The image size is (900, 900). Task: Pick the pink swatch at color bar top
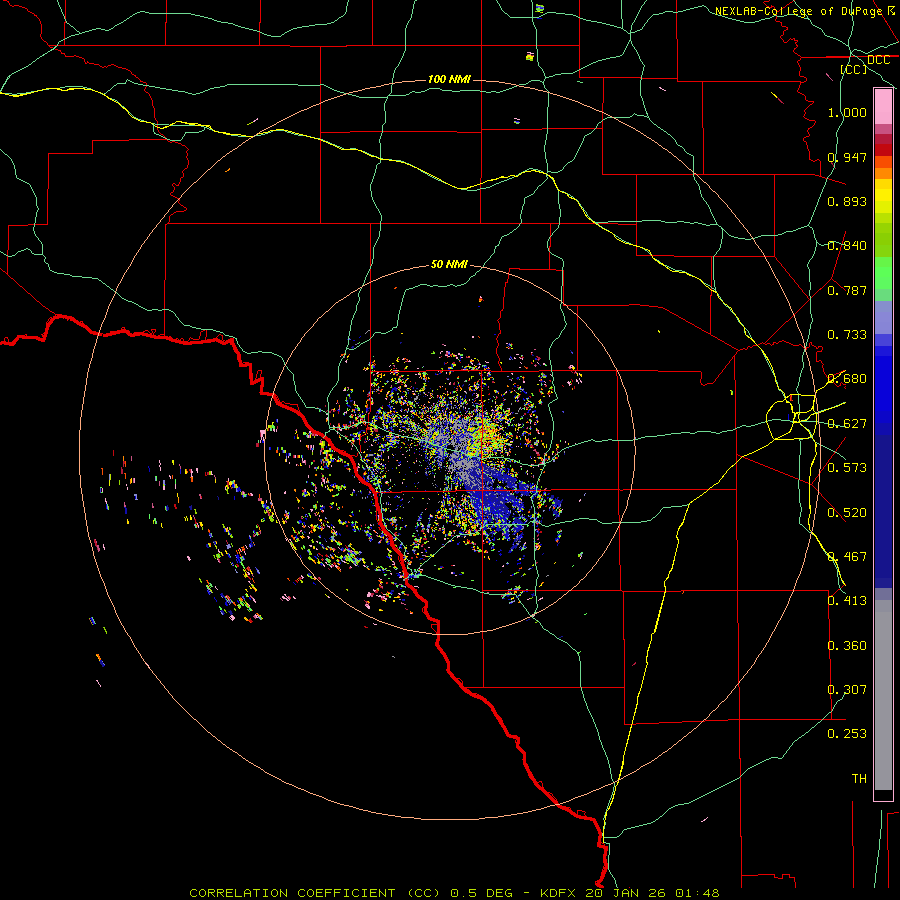pyautogui.click(x=883, y=107)
